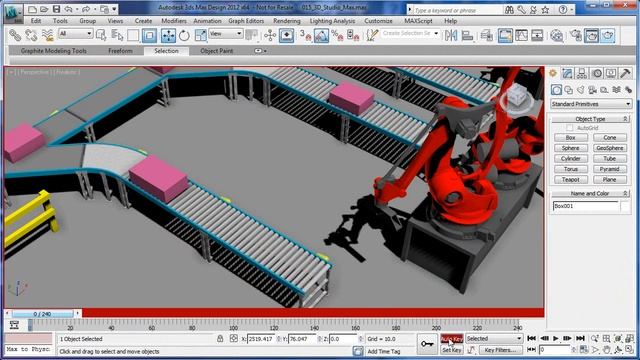Screen dimensions: 640x360
Task: Click the Go to End playback button
Action: tap(580, 338)
